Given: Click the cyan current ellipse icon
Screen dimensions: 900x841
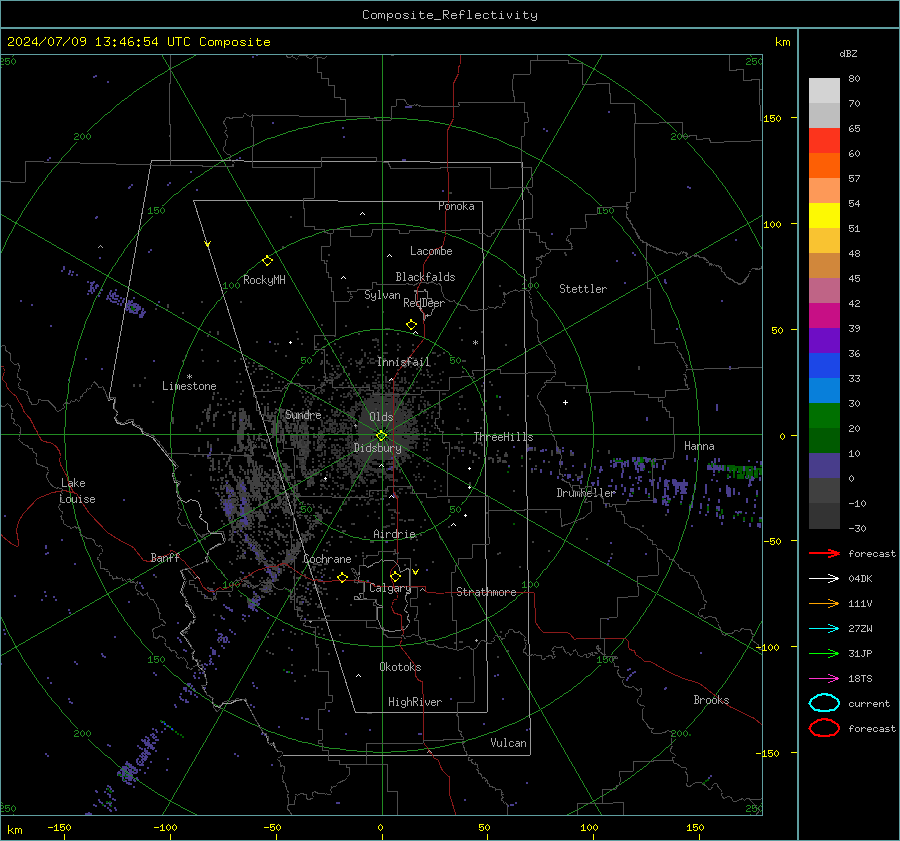Looking at the screenshot, I should (824, 703).
